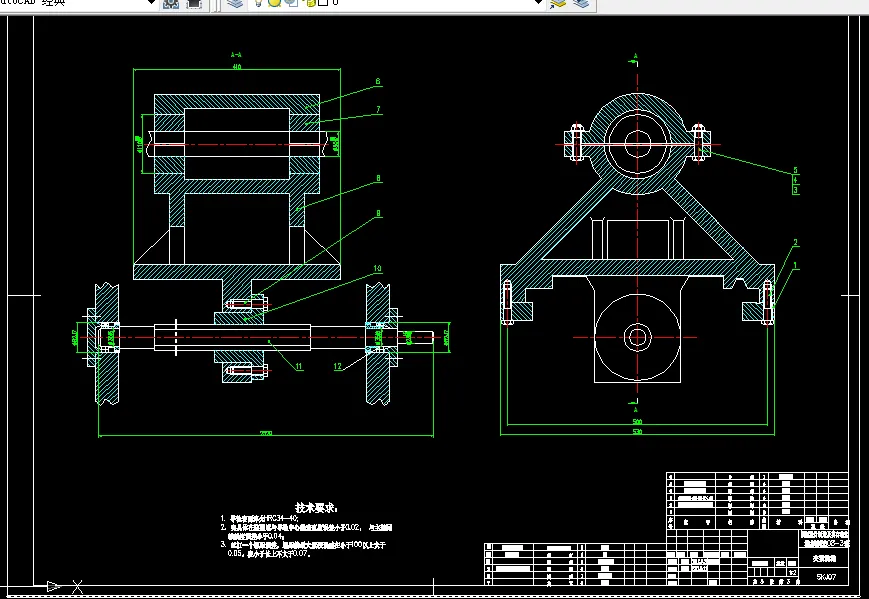The width and height of the screenshot is (869, 599).
Task: Expand the layer list dropdown arrow
Action: (537, 3)
